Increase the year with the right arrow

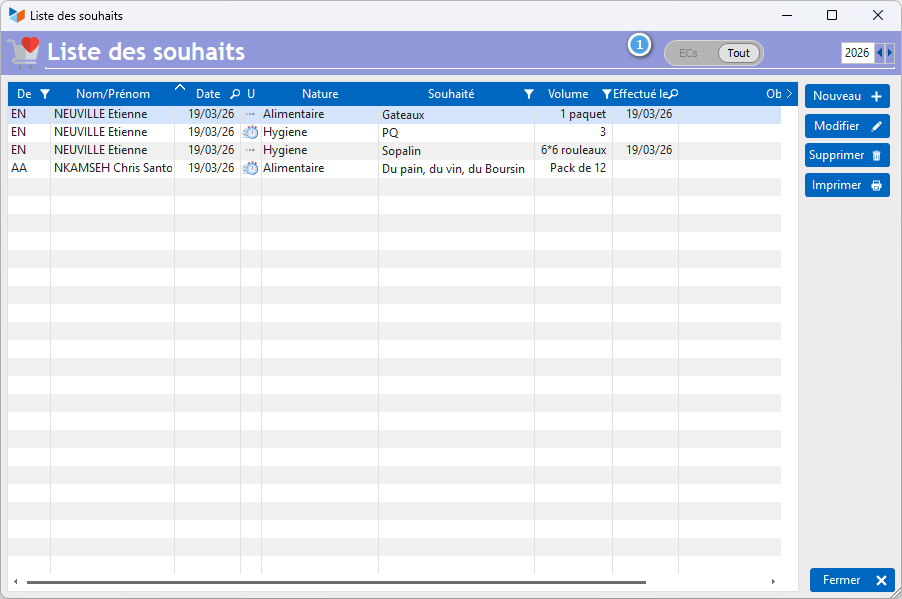coord(890,53)
